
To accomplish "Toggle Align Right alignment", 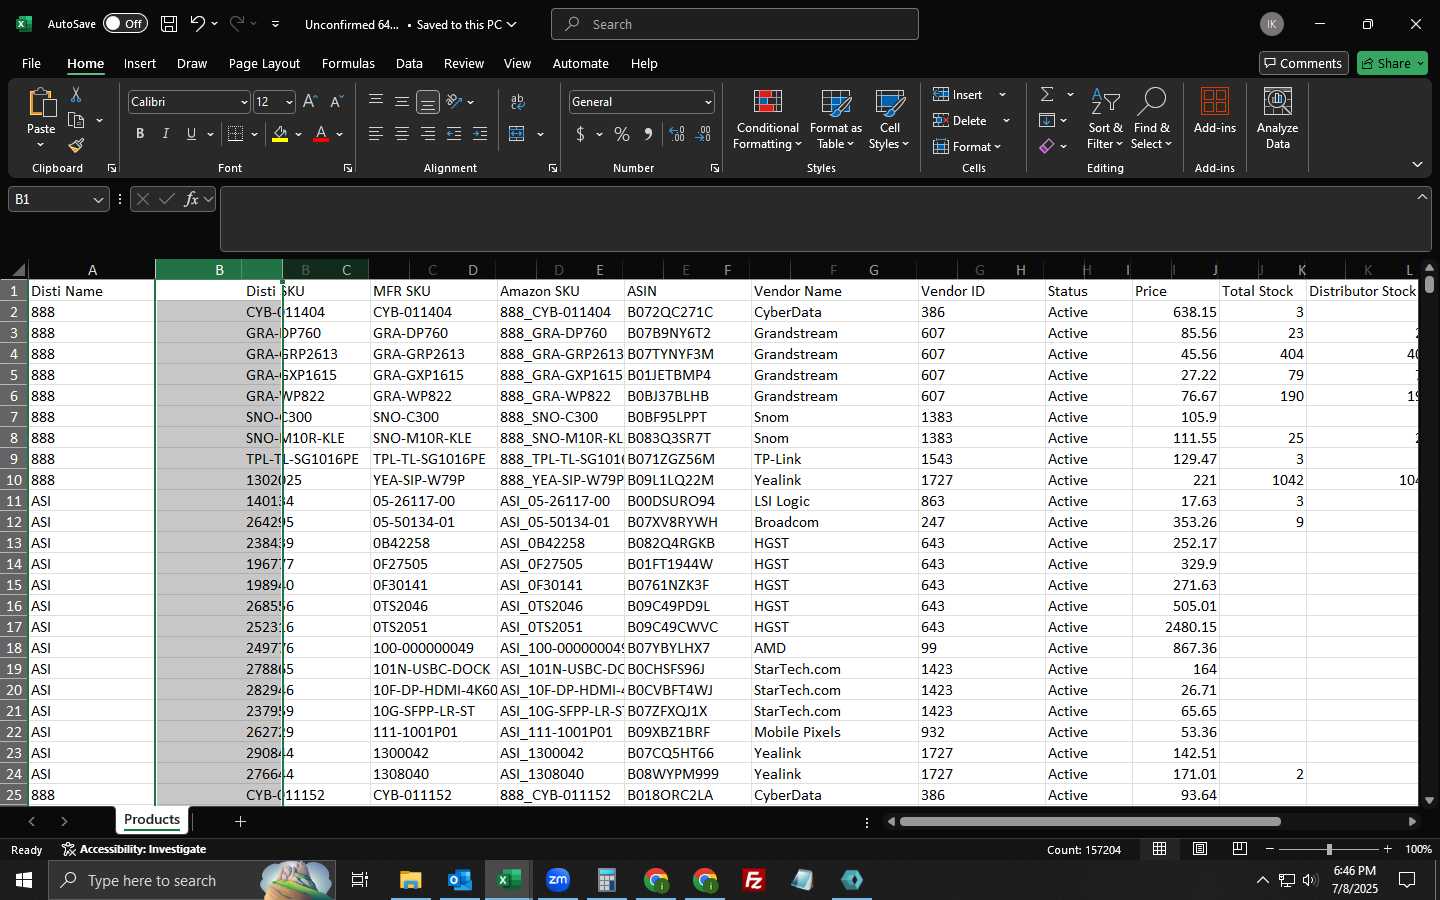I will [428, 134].
